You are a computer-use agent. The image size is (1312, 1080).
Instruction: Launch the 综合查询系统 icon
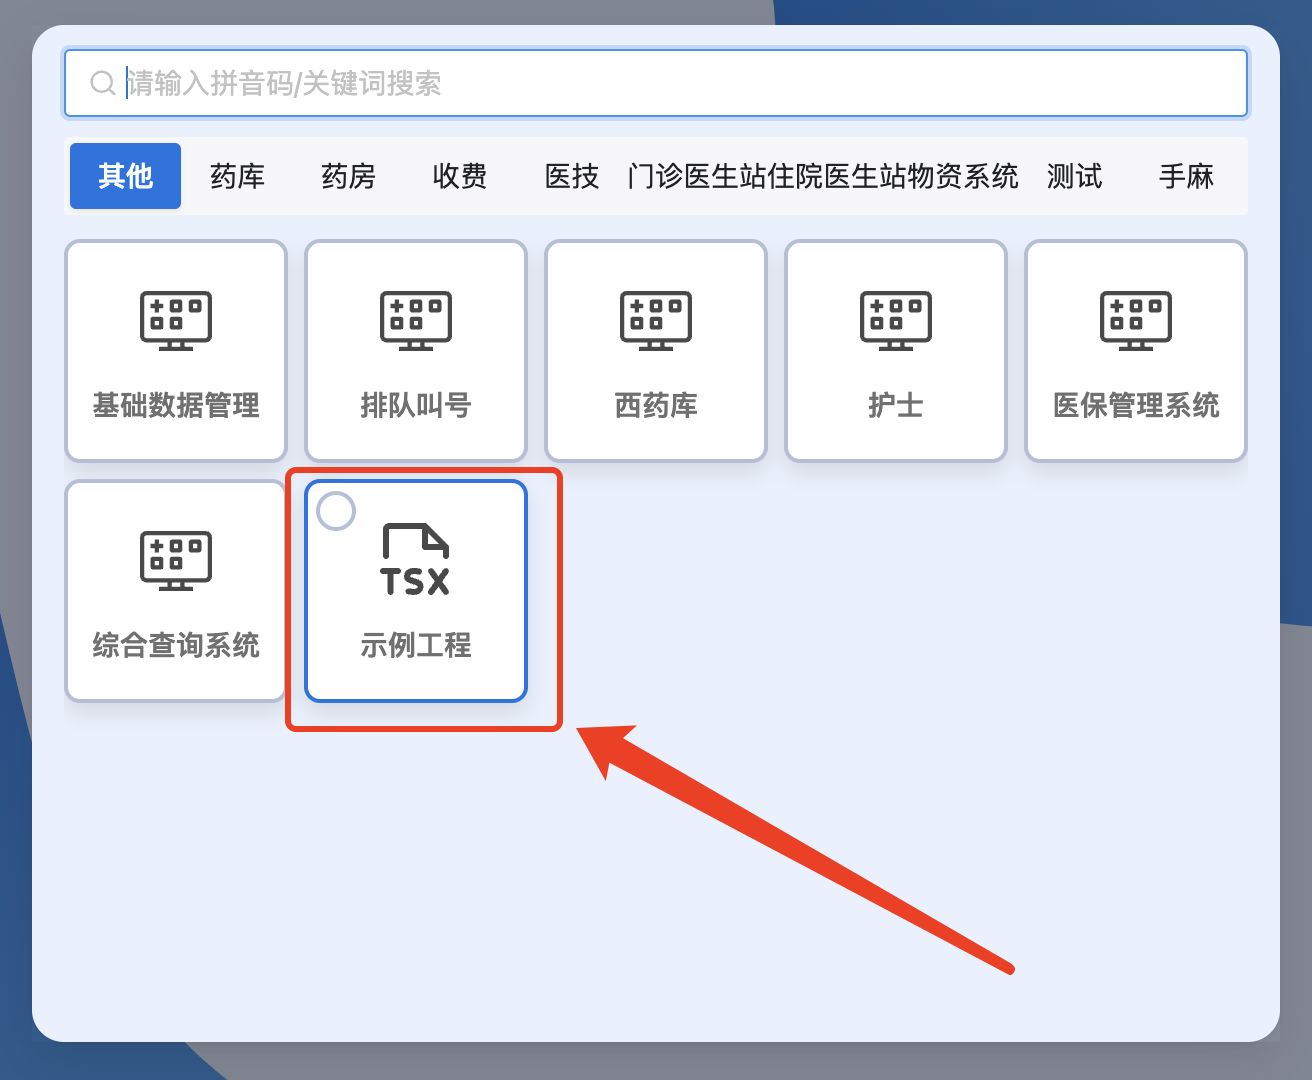[x=175, y=590]
